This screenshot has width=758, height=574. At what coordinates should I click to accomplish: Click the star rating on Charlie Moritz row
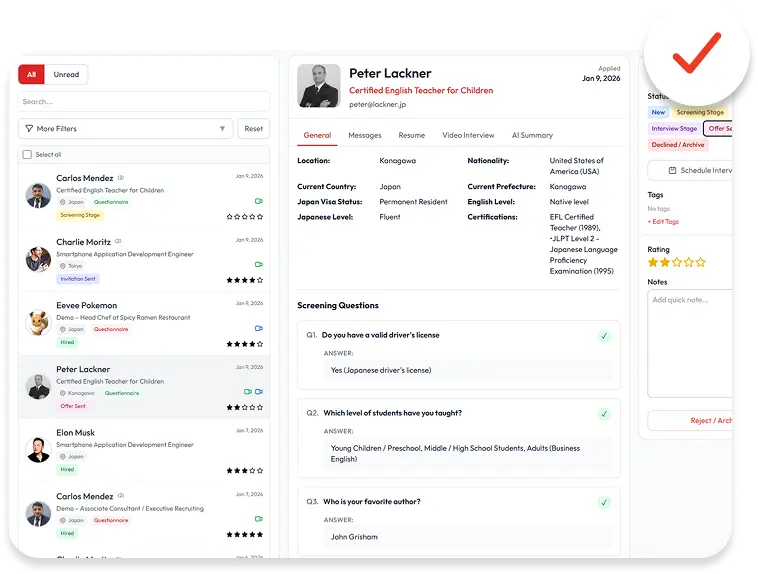(245, 280)
